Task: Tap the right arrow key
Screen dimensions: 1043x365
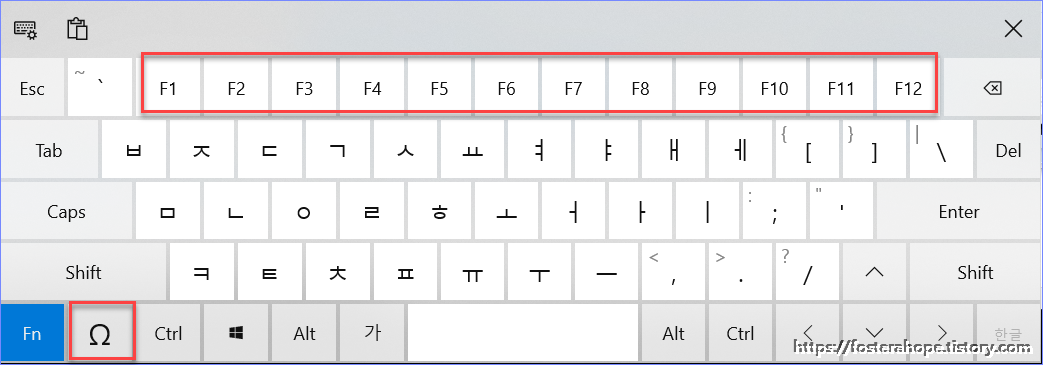Action: (941, 333)
